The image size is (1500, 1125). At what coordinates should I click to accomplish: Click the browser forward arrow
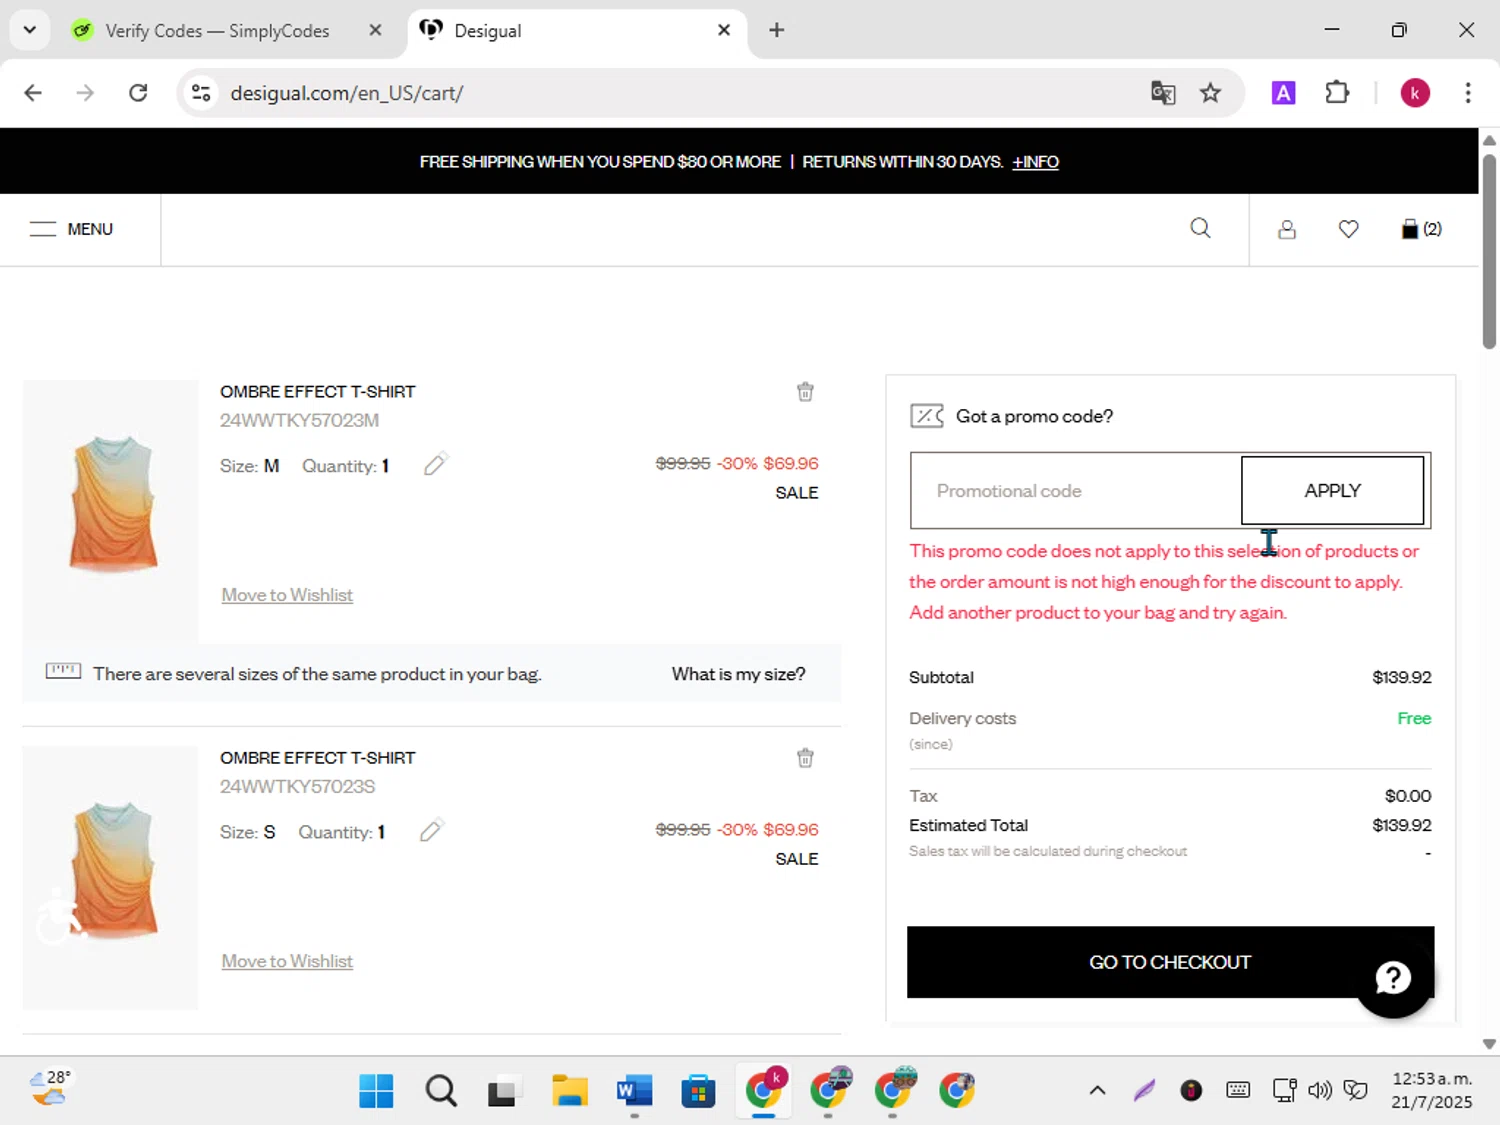pyautogui.click(x=85, y=93)
